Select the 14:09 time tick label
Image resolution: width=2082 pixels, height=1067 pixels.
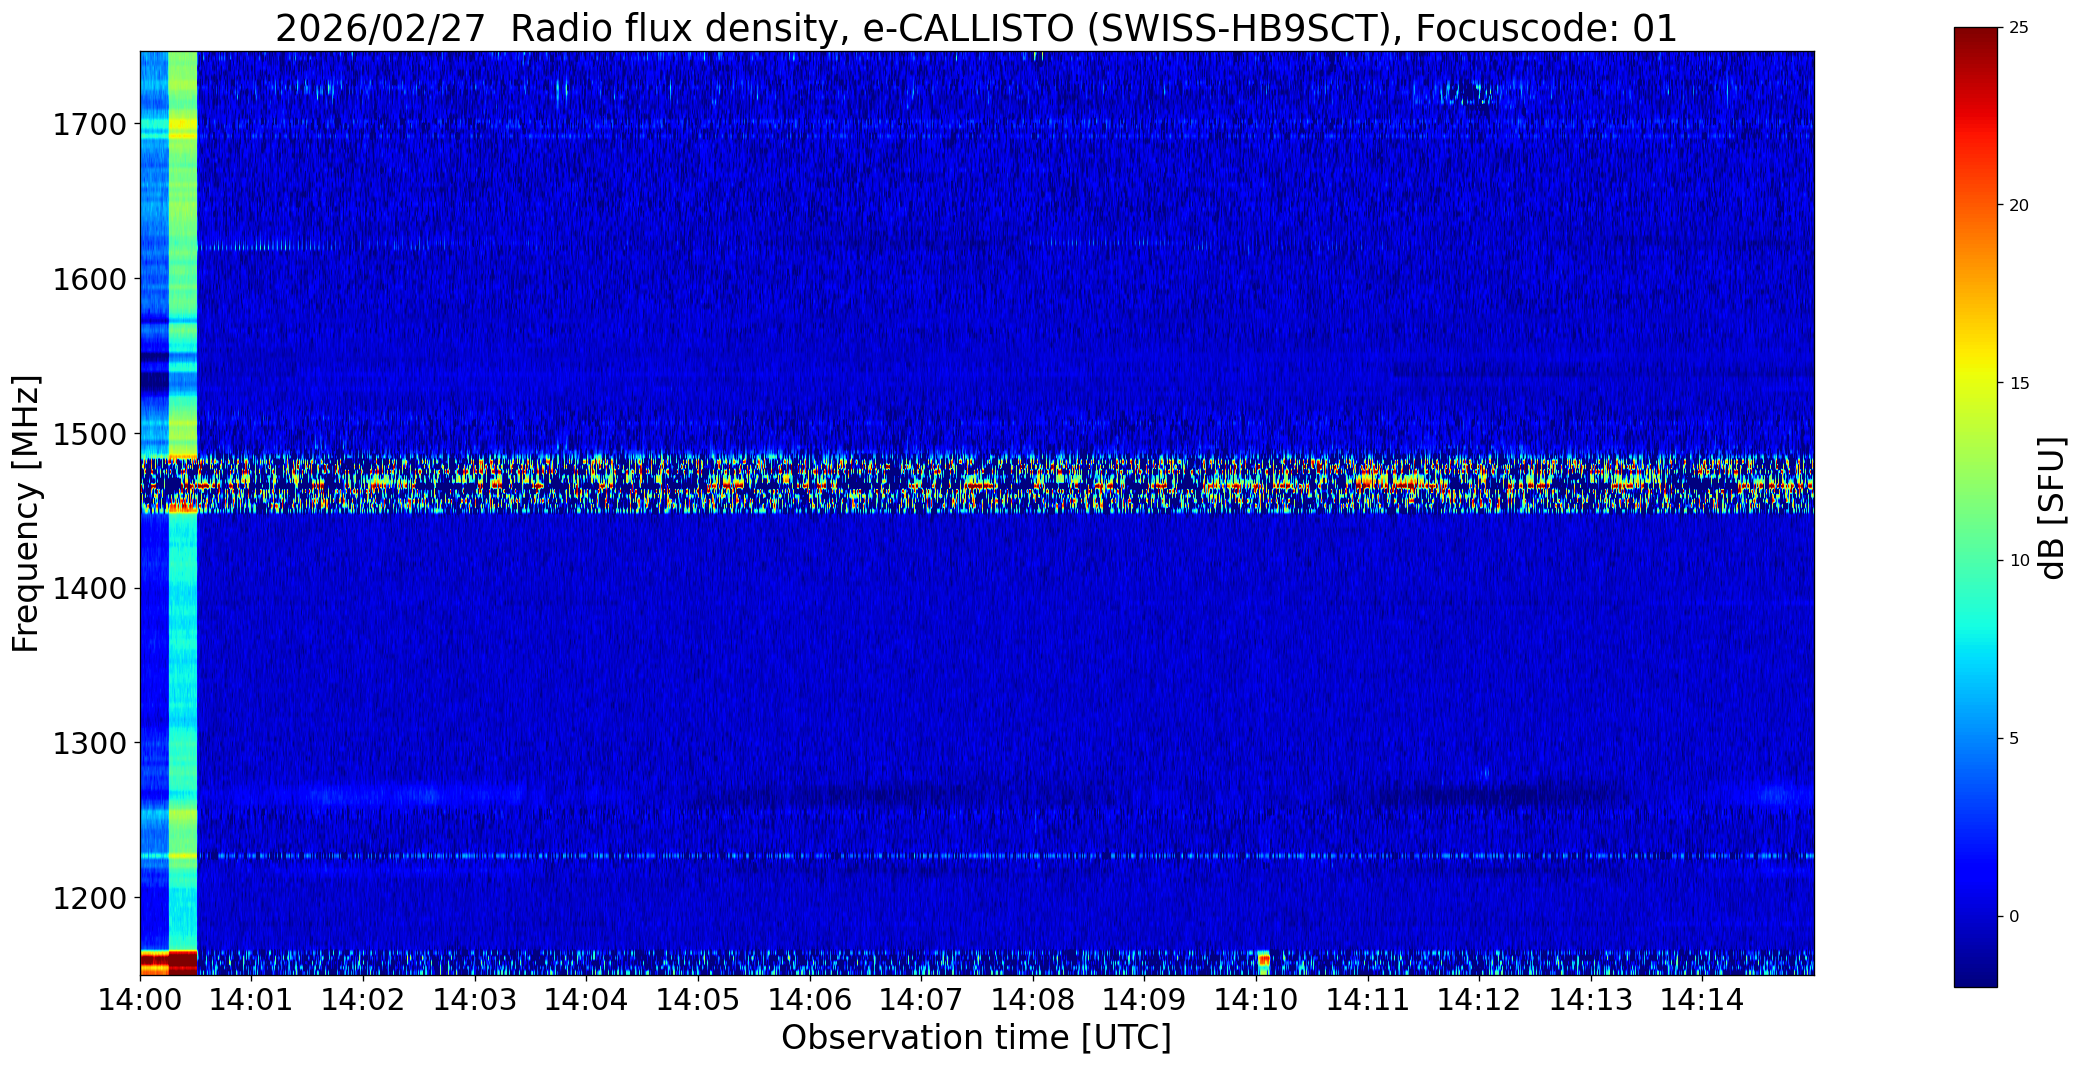(x=1145, y=999)
